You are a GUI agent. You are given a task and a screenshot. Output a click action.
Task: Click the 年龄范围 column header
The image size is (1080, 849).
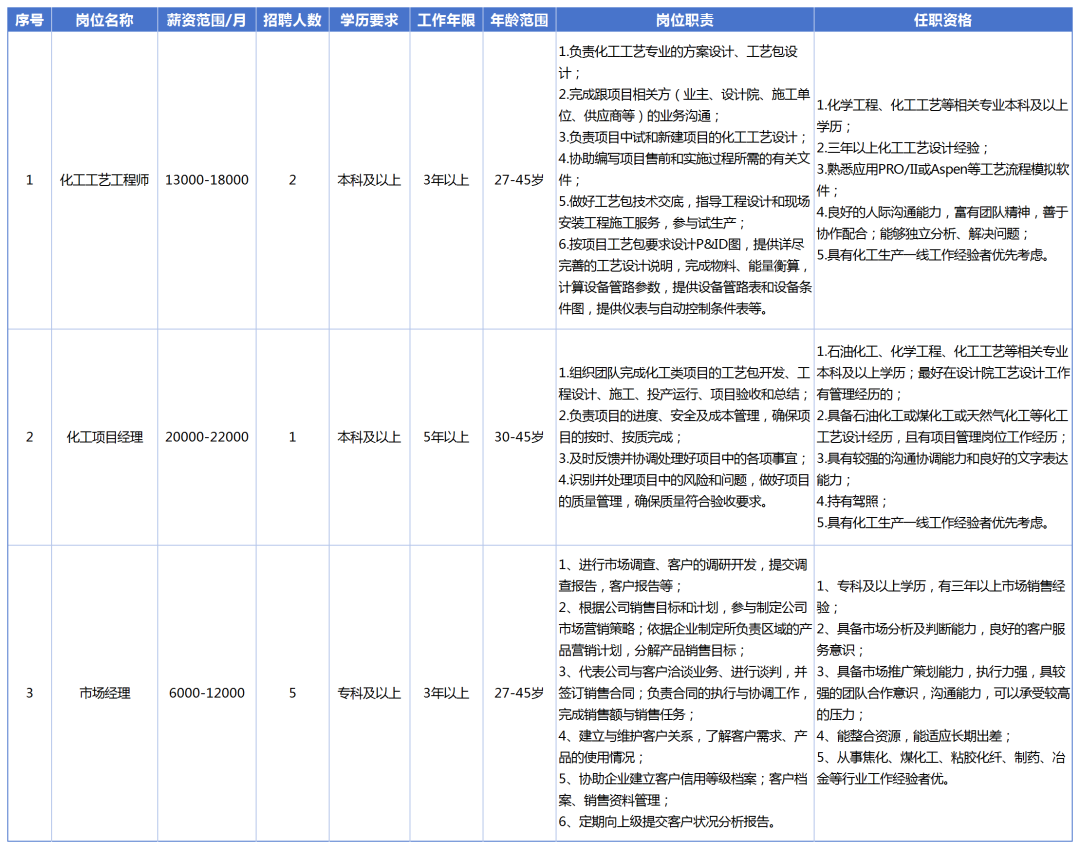519,20
